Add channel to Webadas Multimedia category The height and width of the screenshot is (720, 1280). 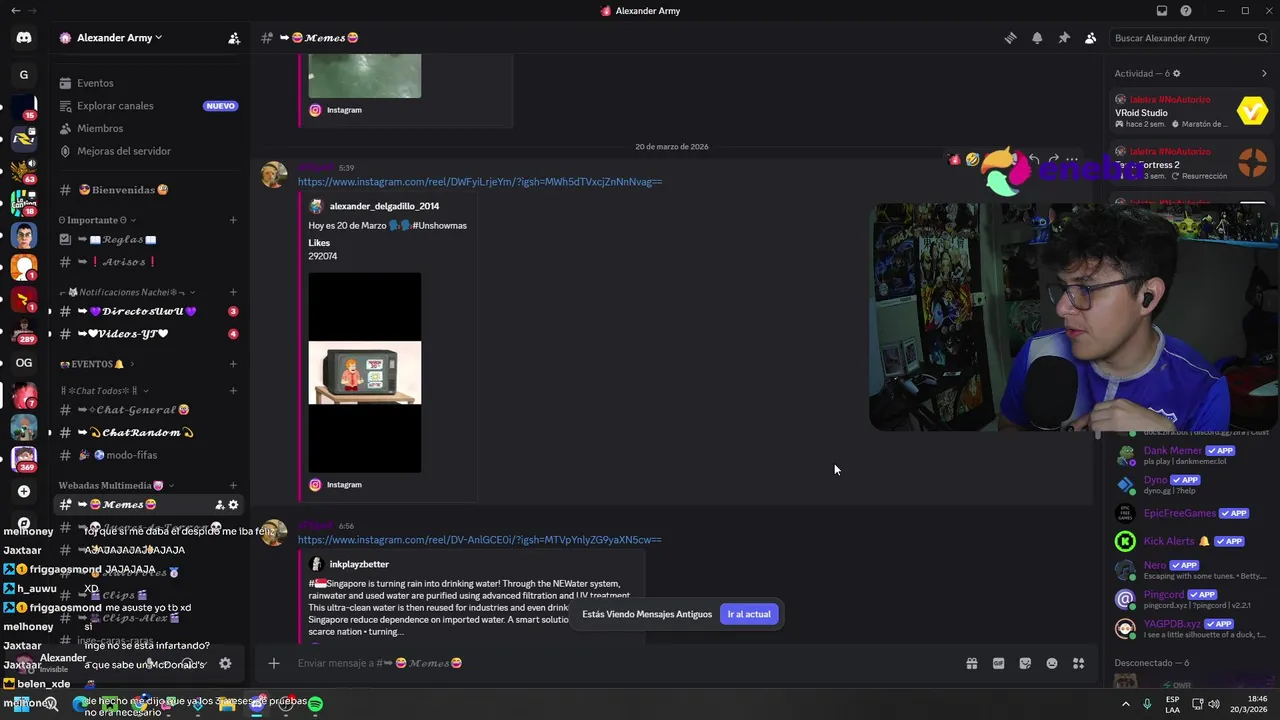[x=233, y=486]
